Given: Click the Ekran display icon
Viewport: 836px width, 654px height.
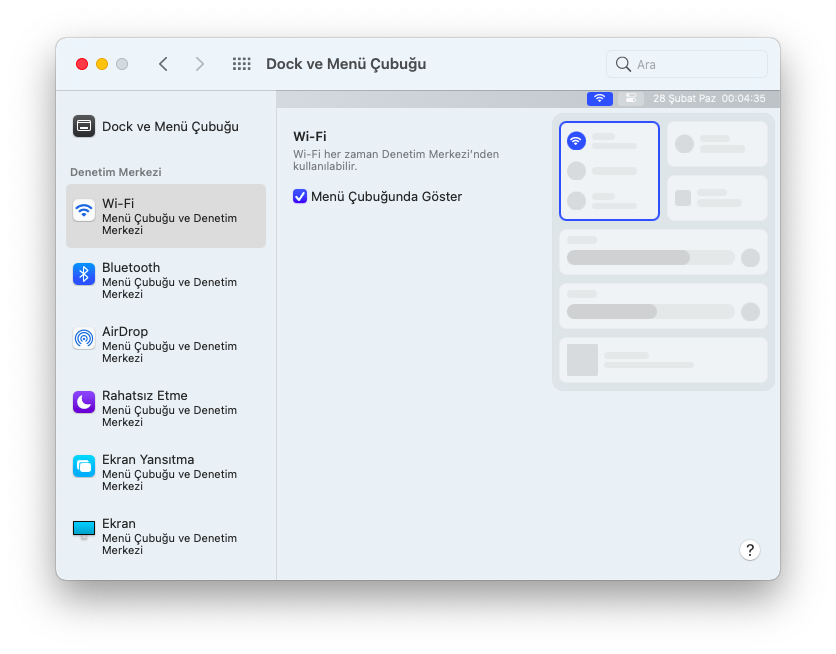Looking at the screenshot, I should (84, 529).
